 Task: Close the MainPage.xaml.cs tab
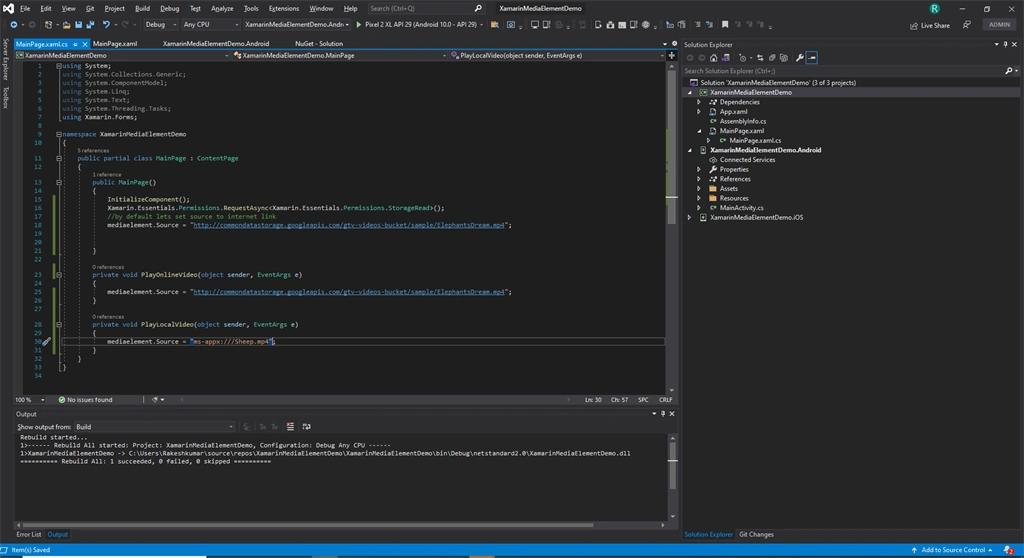click(x=85, y=44)
